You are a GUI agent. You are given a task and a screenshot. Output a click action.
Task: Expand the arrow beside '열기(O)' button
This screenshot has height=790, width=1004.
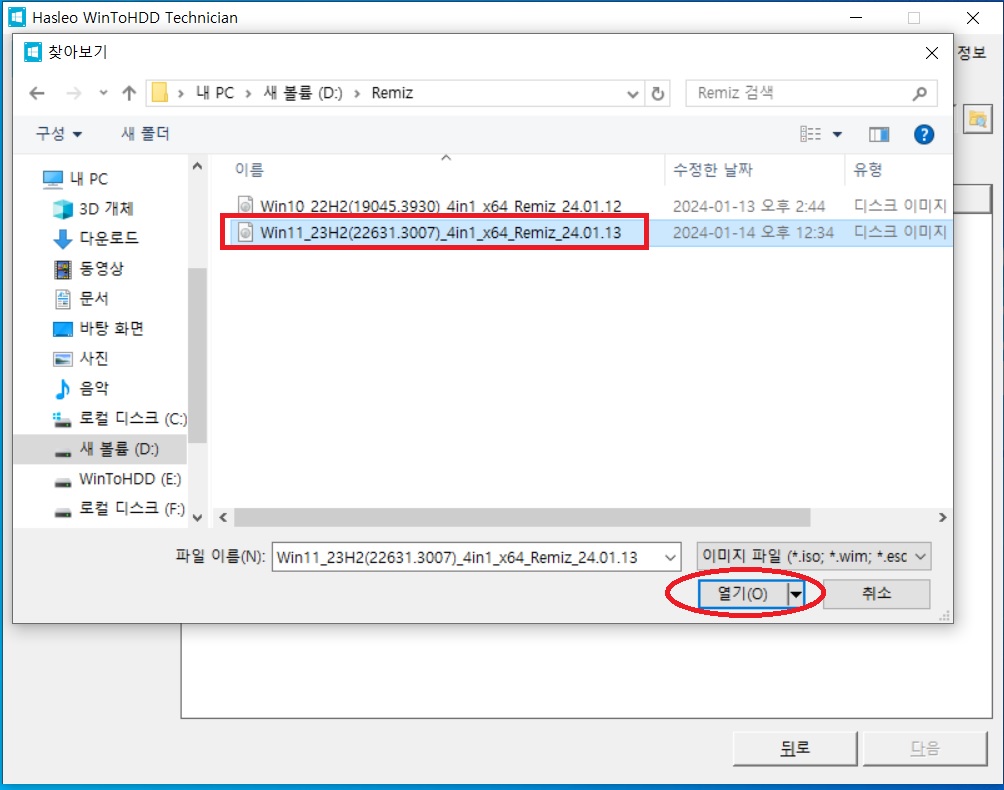[795, 594]
